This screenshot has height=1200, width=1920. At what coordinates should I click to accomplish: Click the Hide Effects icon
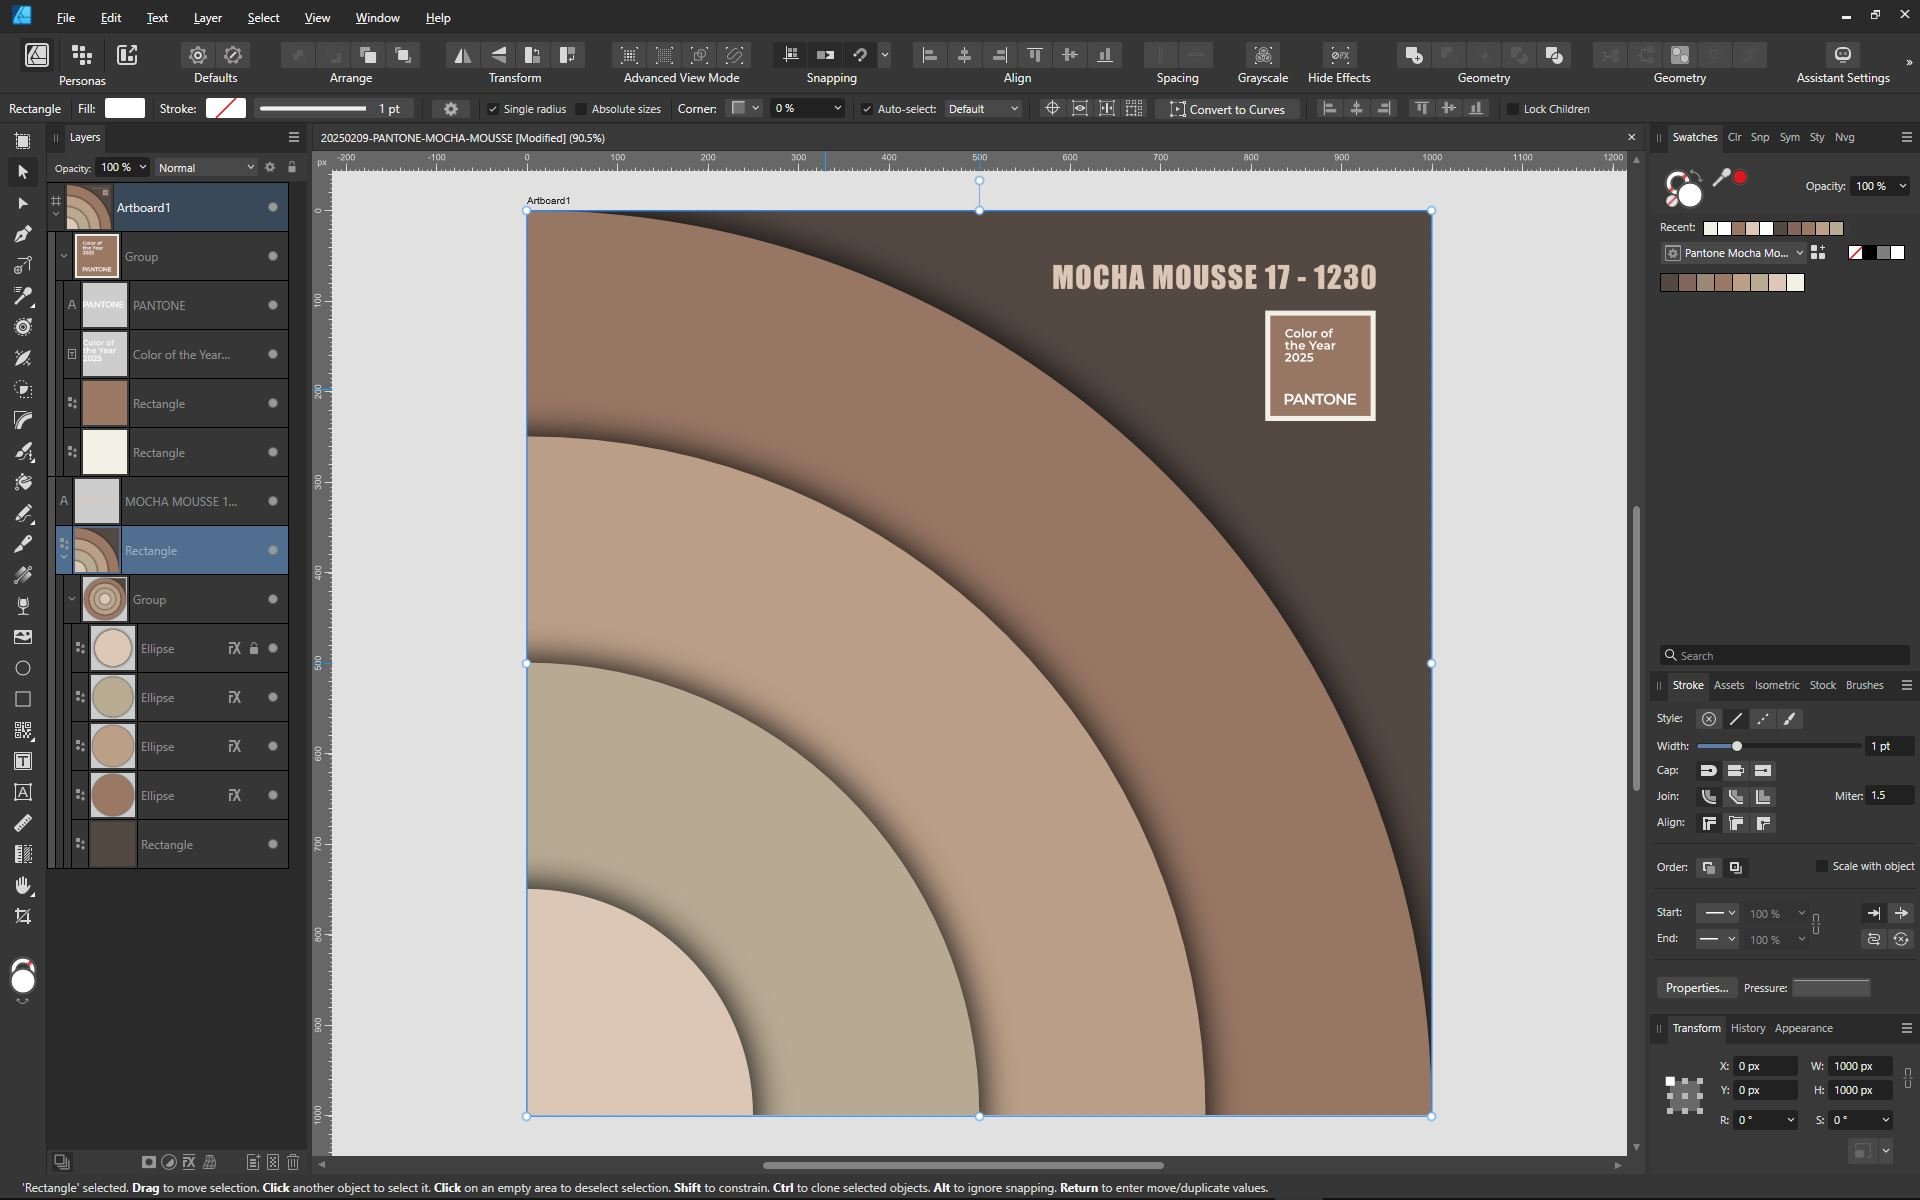[x=1339, y=55]
